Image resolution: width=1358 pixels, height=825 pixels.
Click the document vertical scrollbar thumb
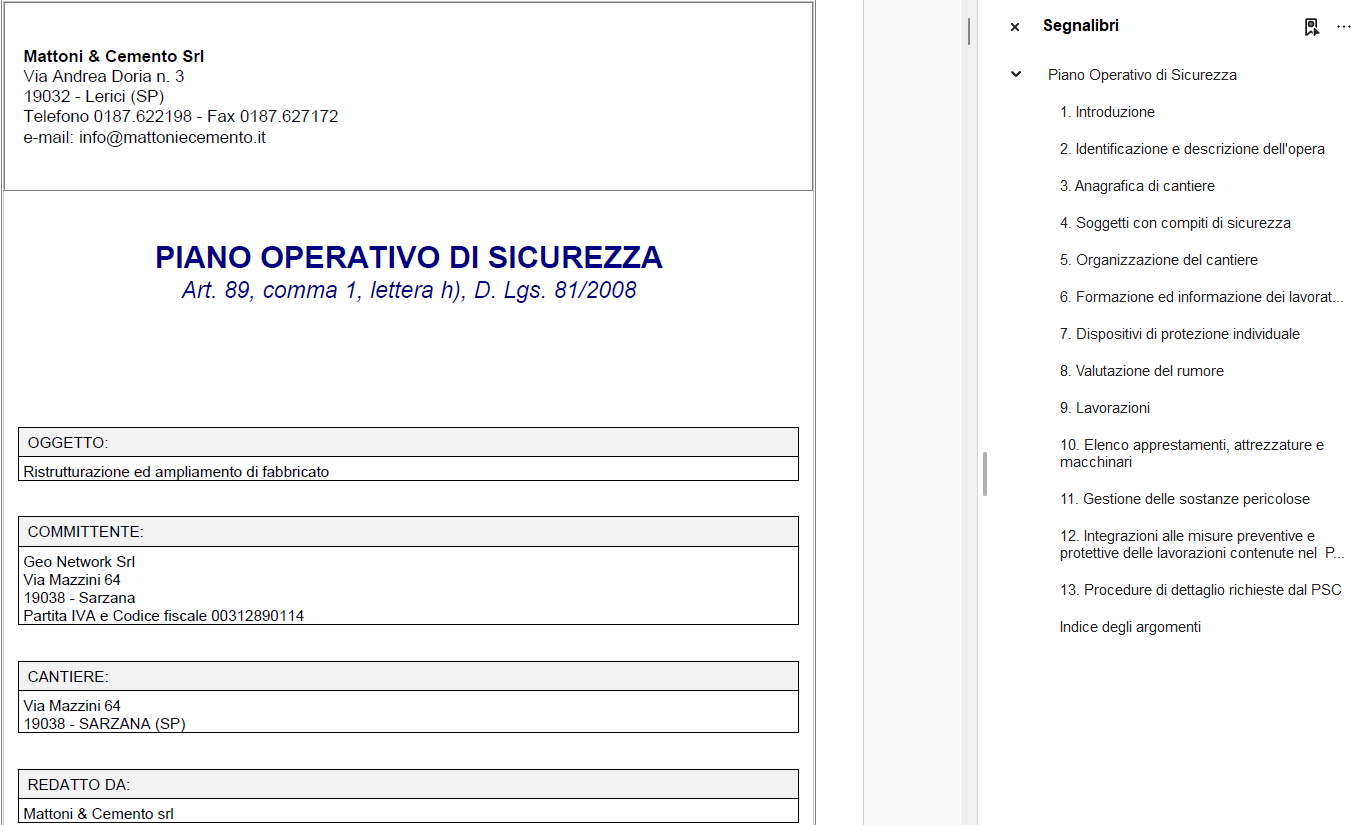coord(968,30)
